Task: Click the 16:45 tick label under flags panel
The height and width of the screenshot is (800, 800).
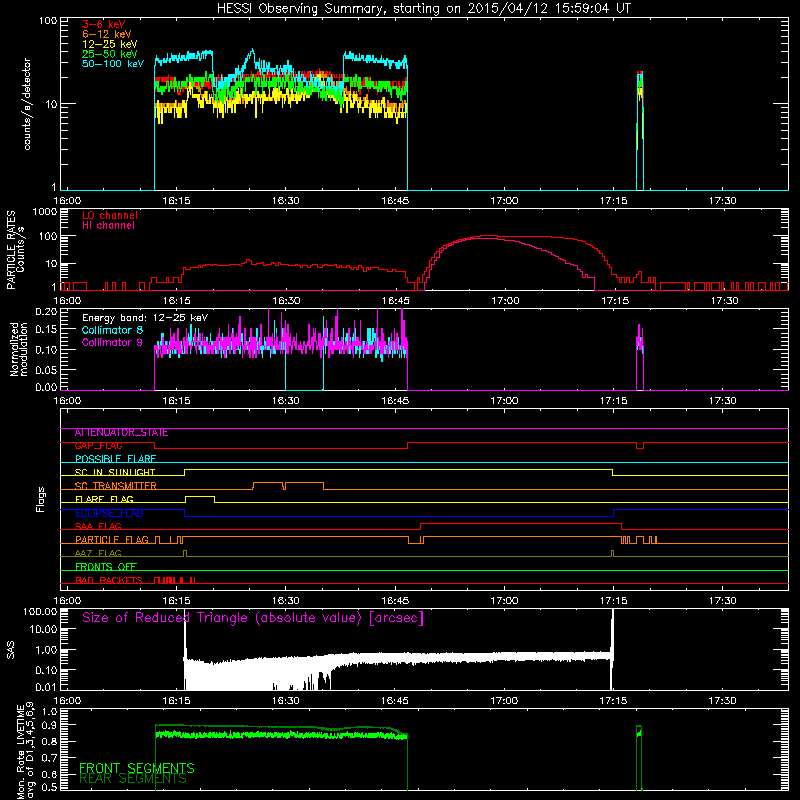Action: [x=395, y=601]
